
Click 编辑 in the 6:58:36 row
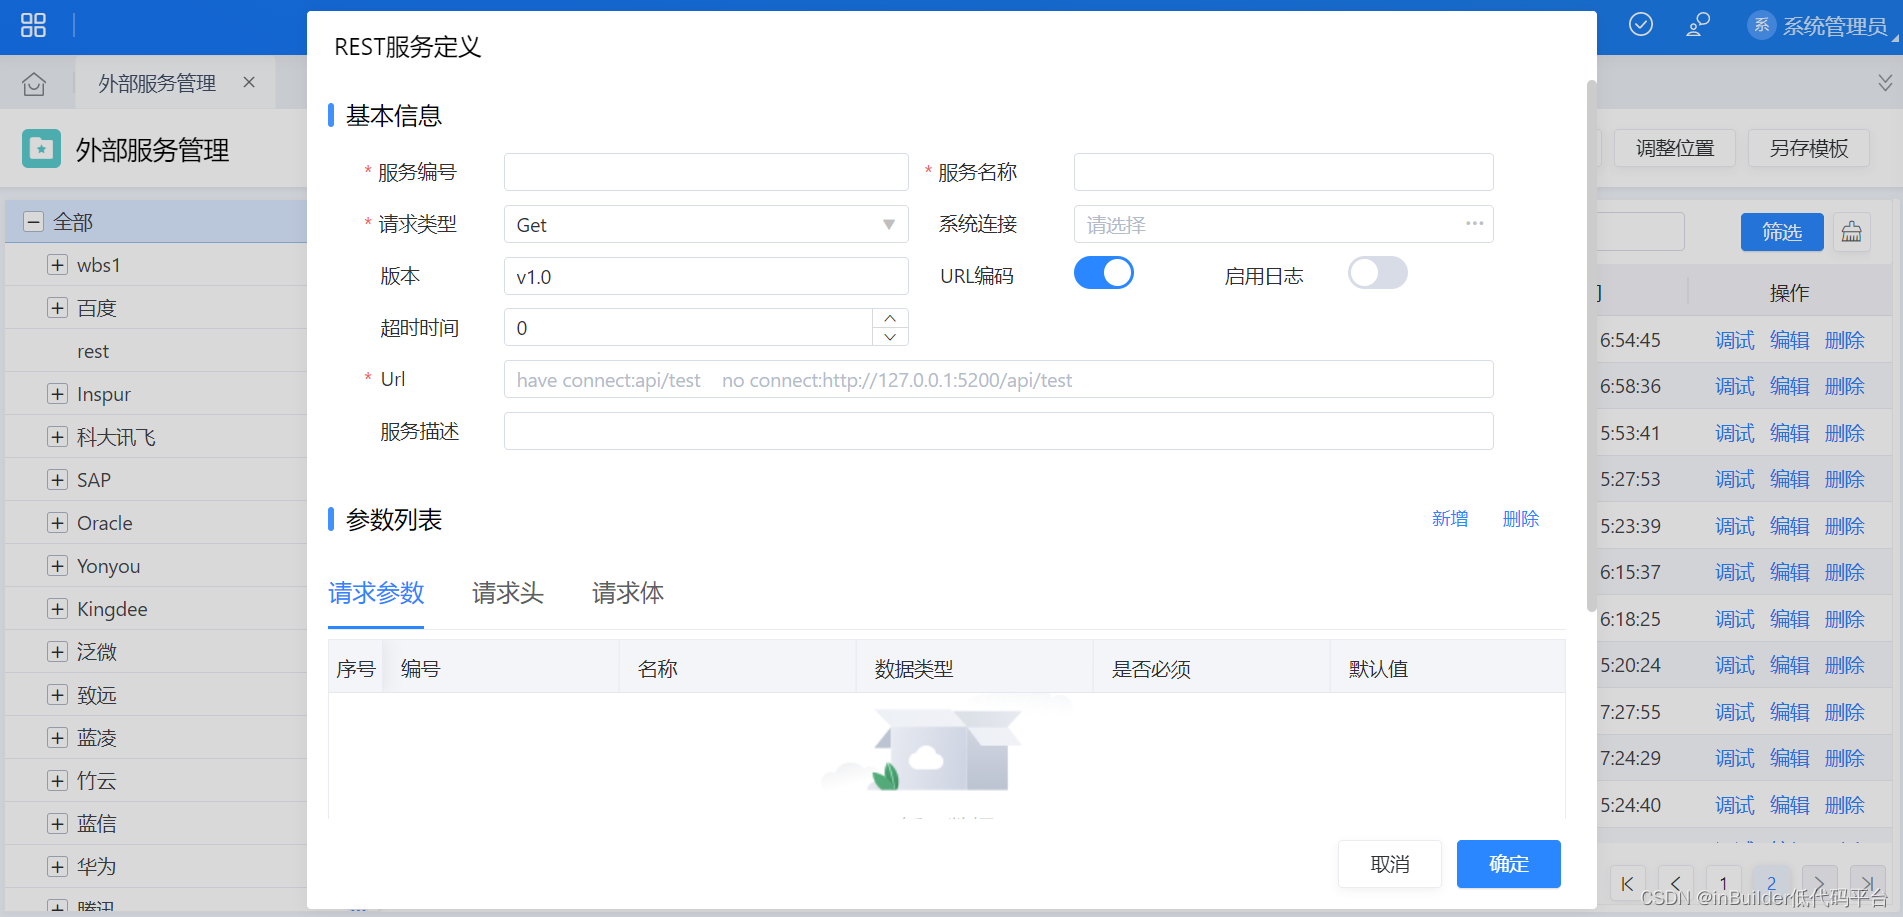1790,386
